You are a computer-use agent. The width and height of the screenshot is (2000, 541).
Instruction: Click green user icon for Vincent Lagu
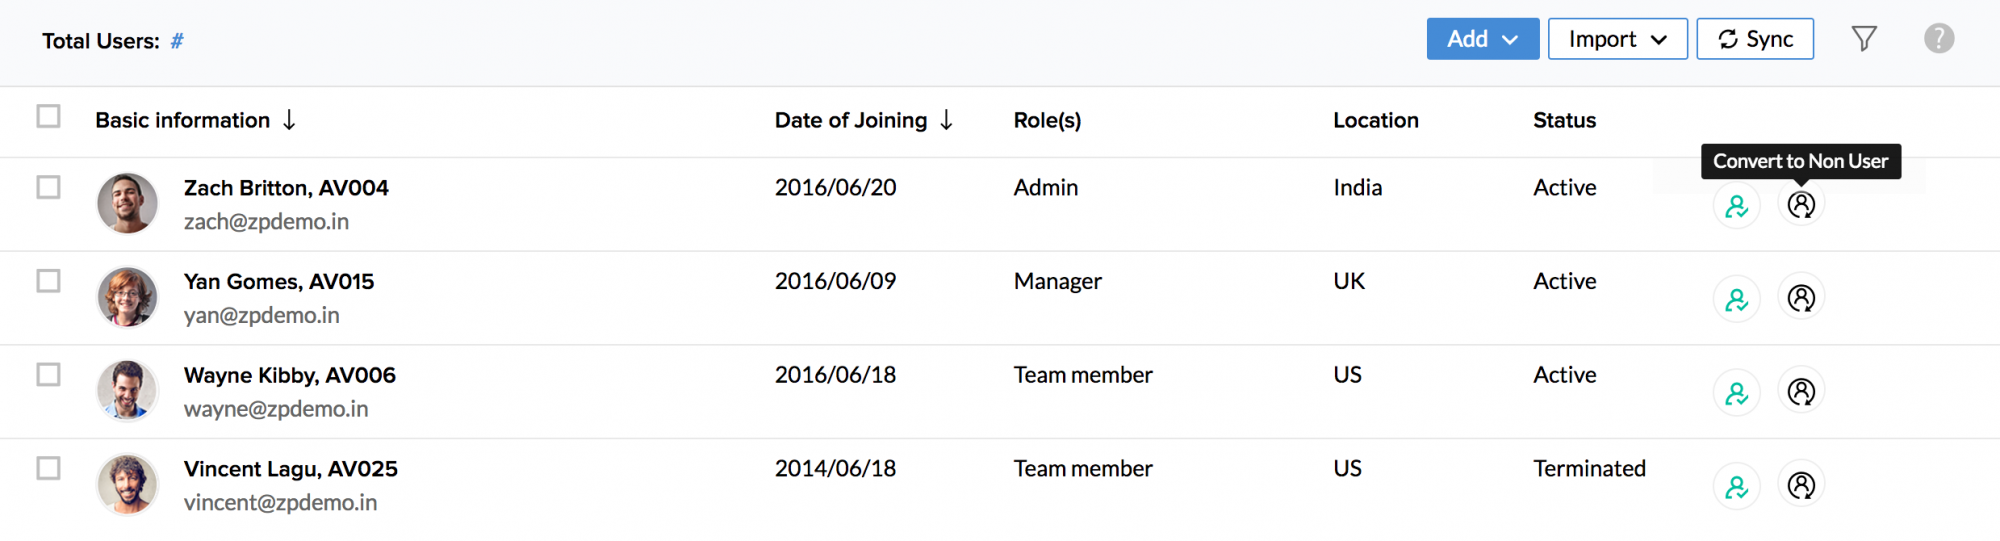tap(1737, 486)
